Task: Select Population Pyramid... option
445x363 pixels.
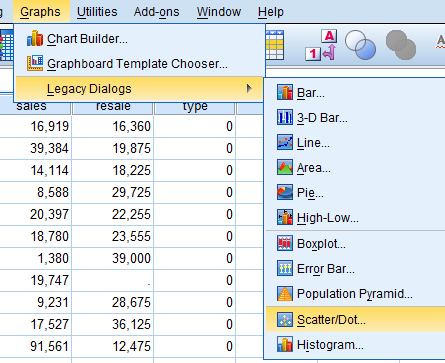Action: [x=355, y=294]
